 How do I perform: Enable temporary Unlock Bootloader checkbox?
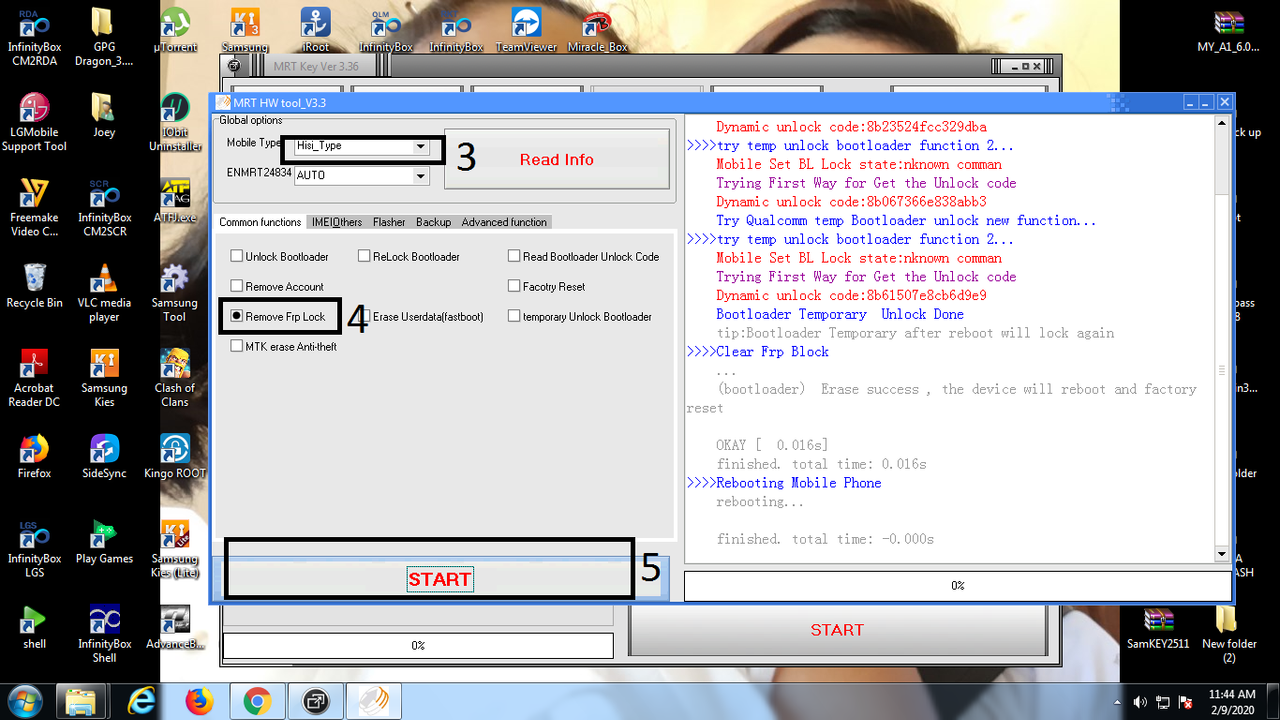coord(514,316)
